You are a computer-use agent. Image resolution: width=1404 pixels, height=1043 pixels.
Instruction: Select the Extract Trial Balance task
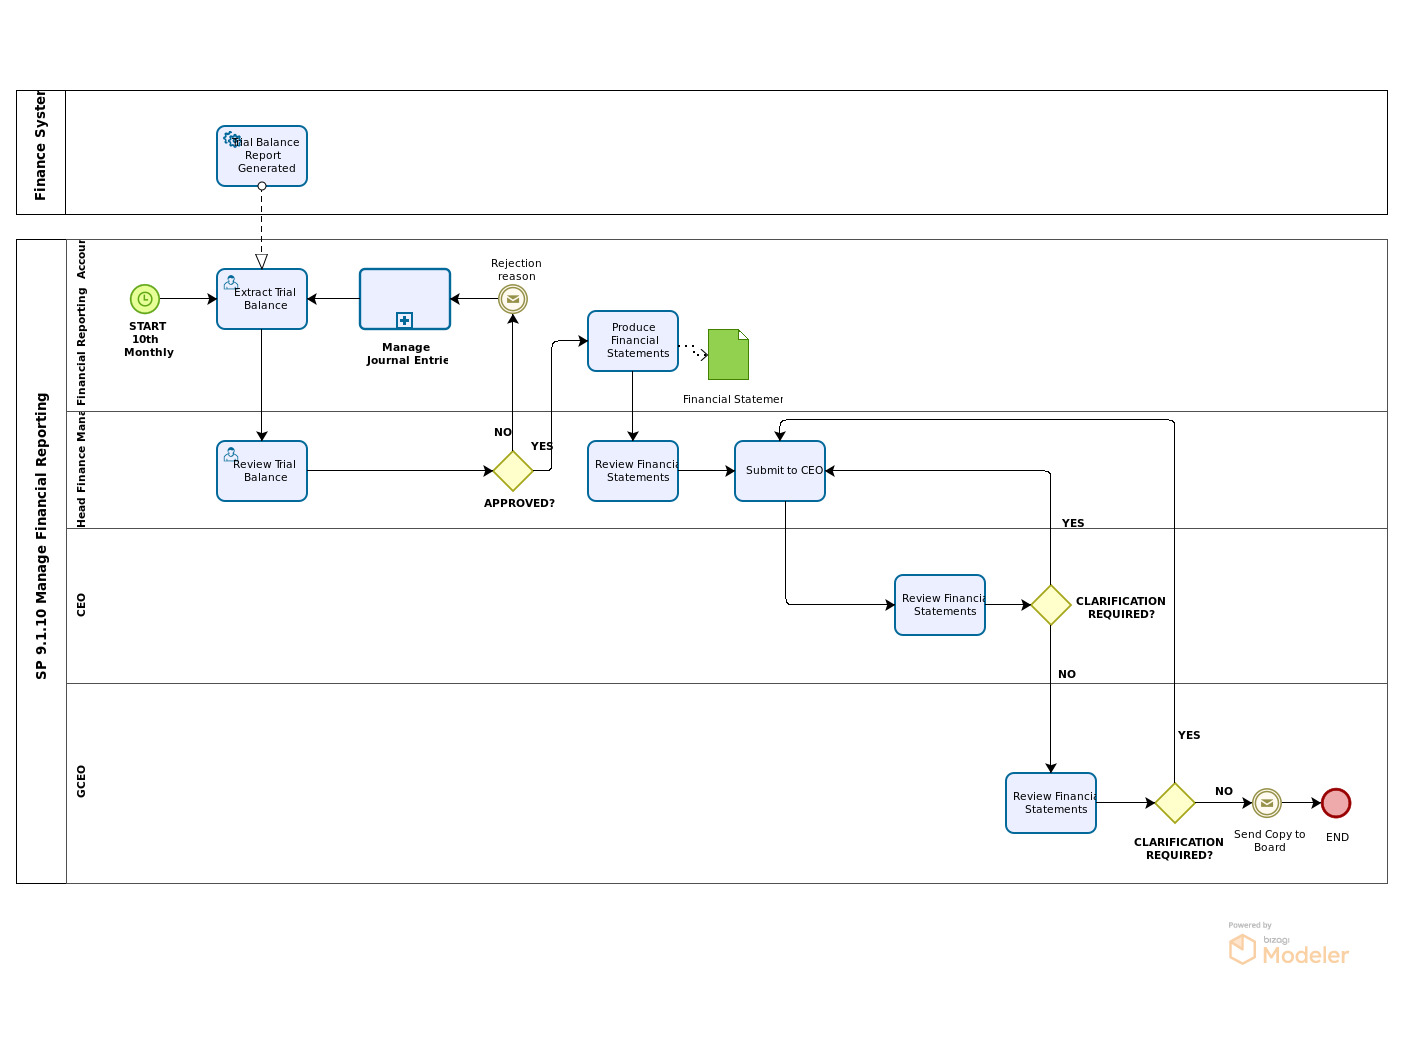pyautogui.click(x=262, y=299)
